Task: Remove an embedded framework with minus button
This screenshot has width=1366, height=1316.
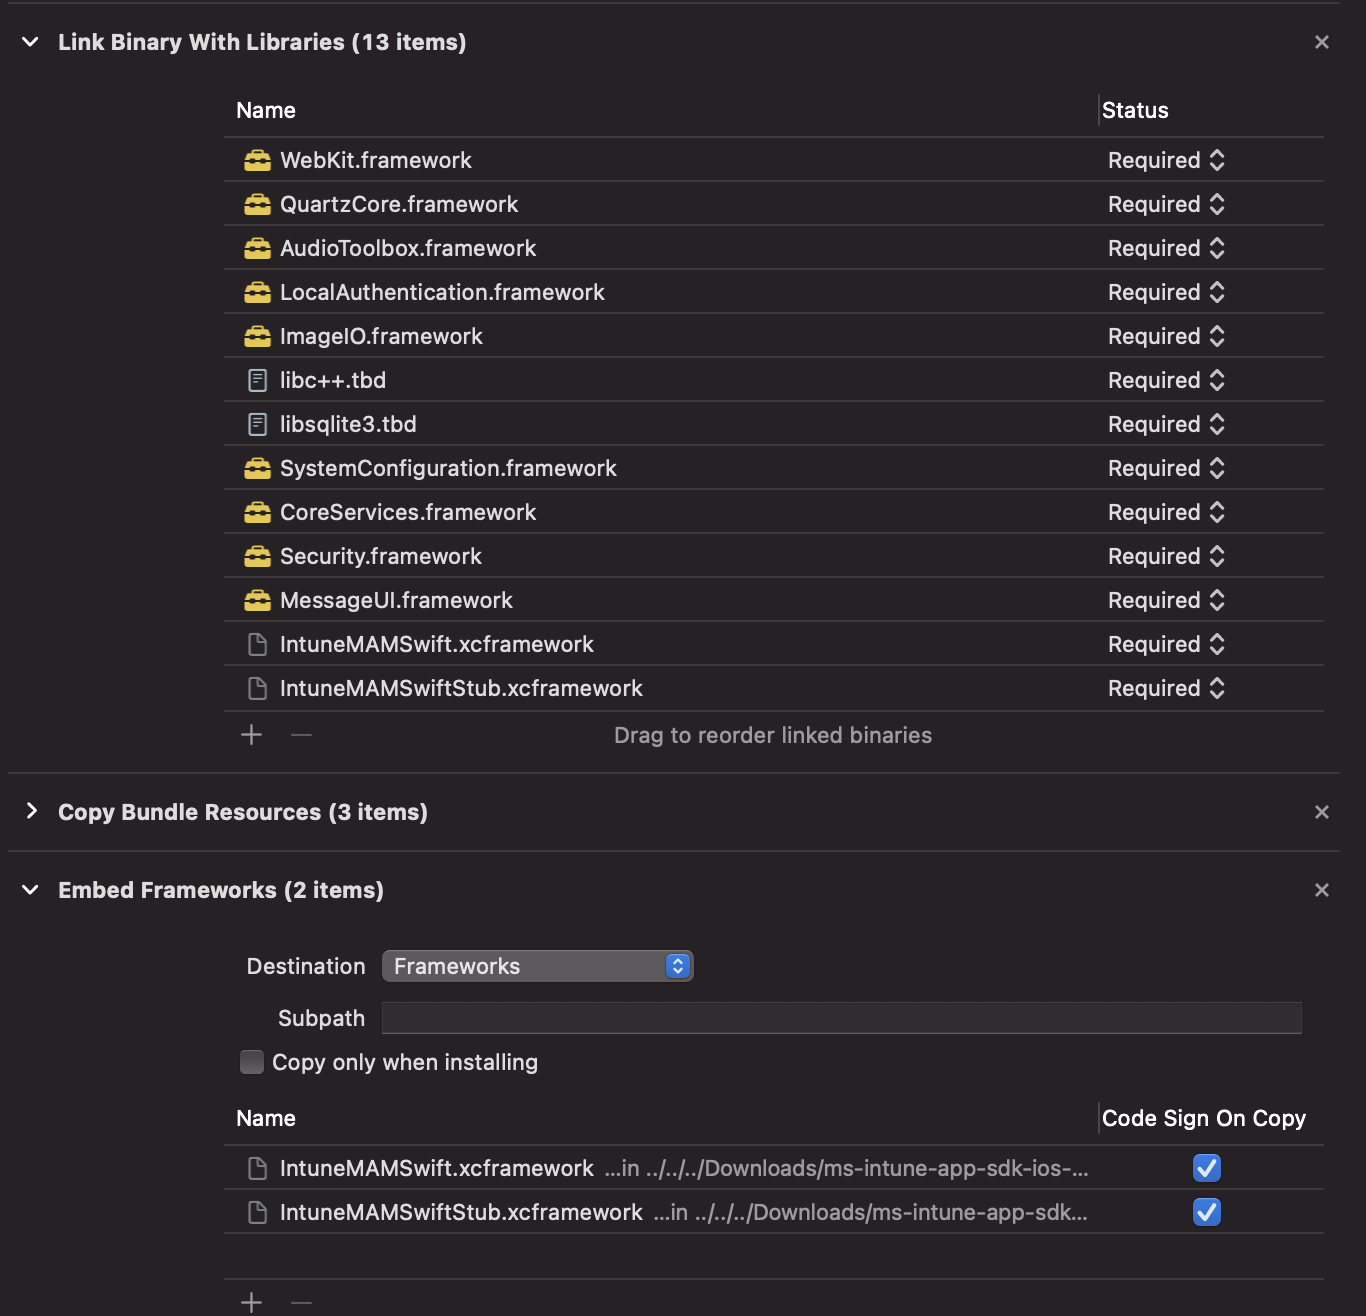Action: (301, 1301)
